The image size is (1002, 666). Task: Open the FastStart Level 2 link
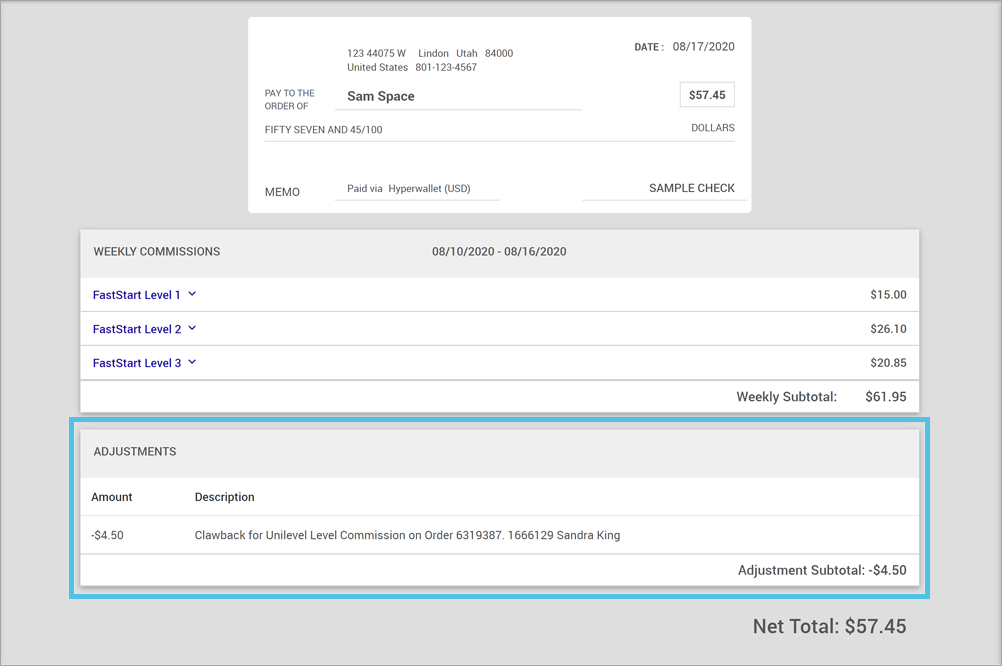[x=137, y=329]
